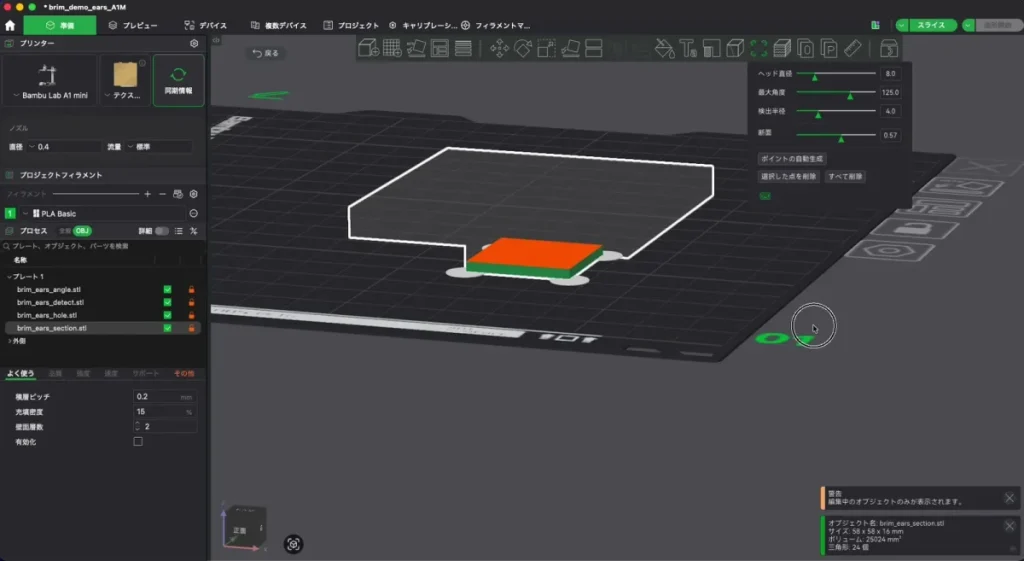Click ポイントの自動生成 button

pyautogui.click(x=792, y=159)
